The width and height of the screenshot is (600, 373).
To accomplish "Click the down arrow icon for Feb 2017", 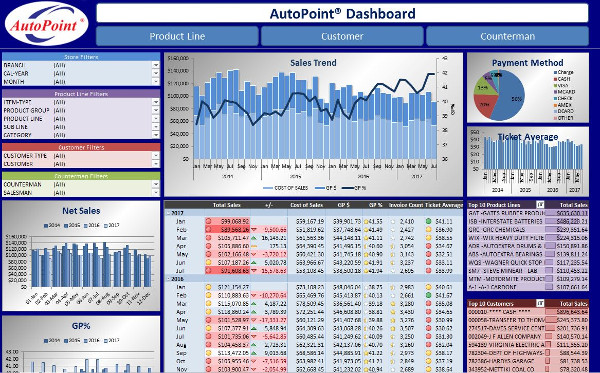I will click(x=254, y=230).
